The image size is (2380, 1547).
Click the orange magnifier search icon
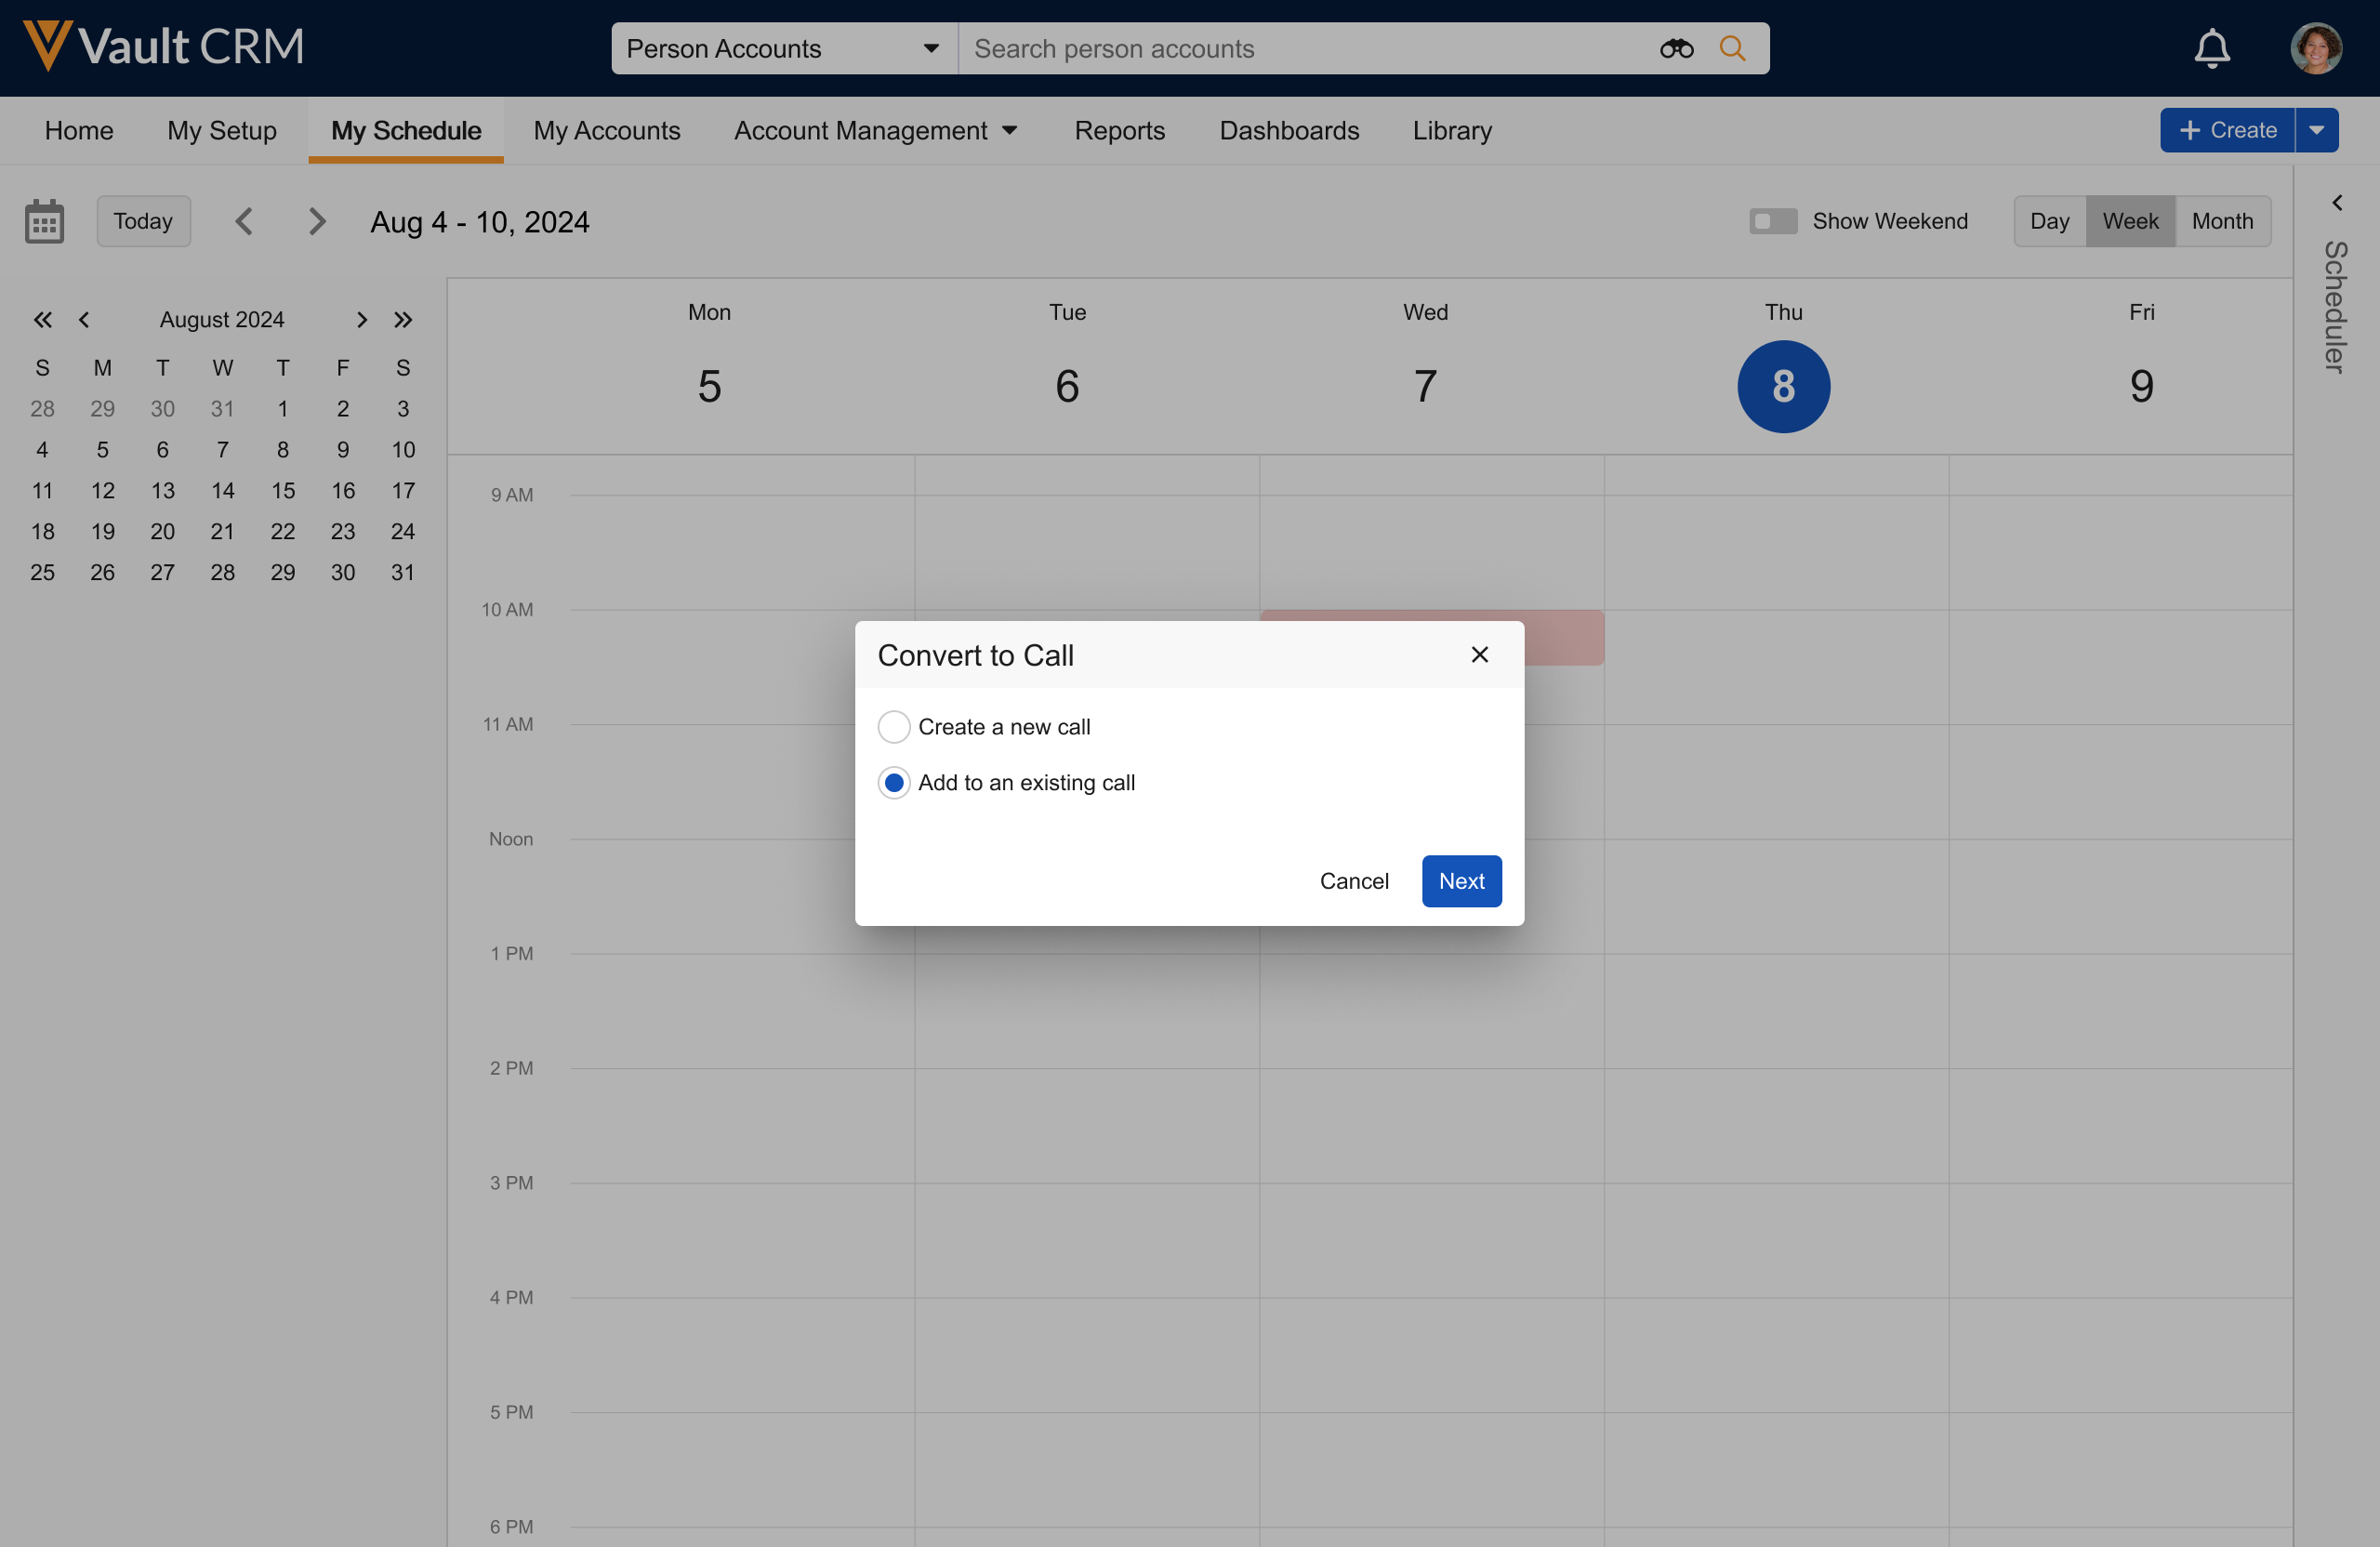(1732, 48)
